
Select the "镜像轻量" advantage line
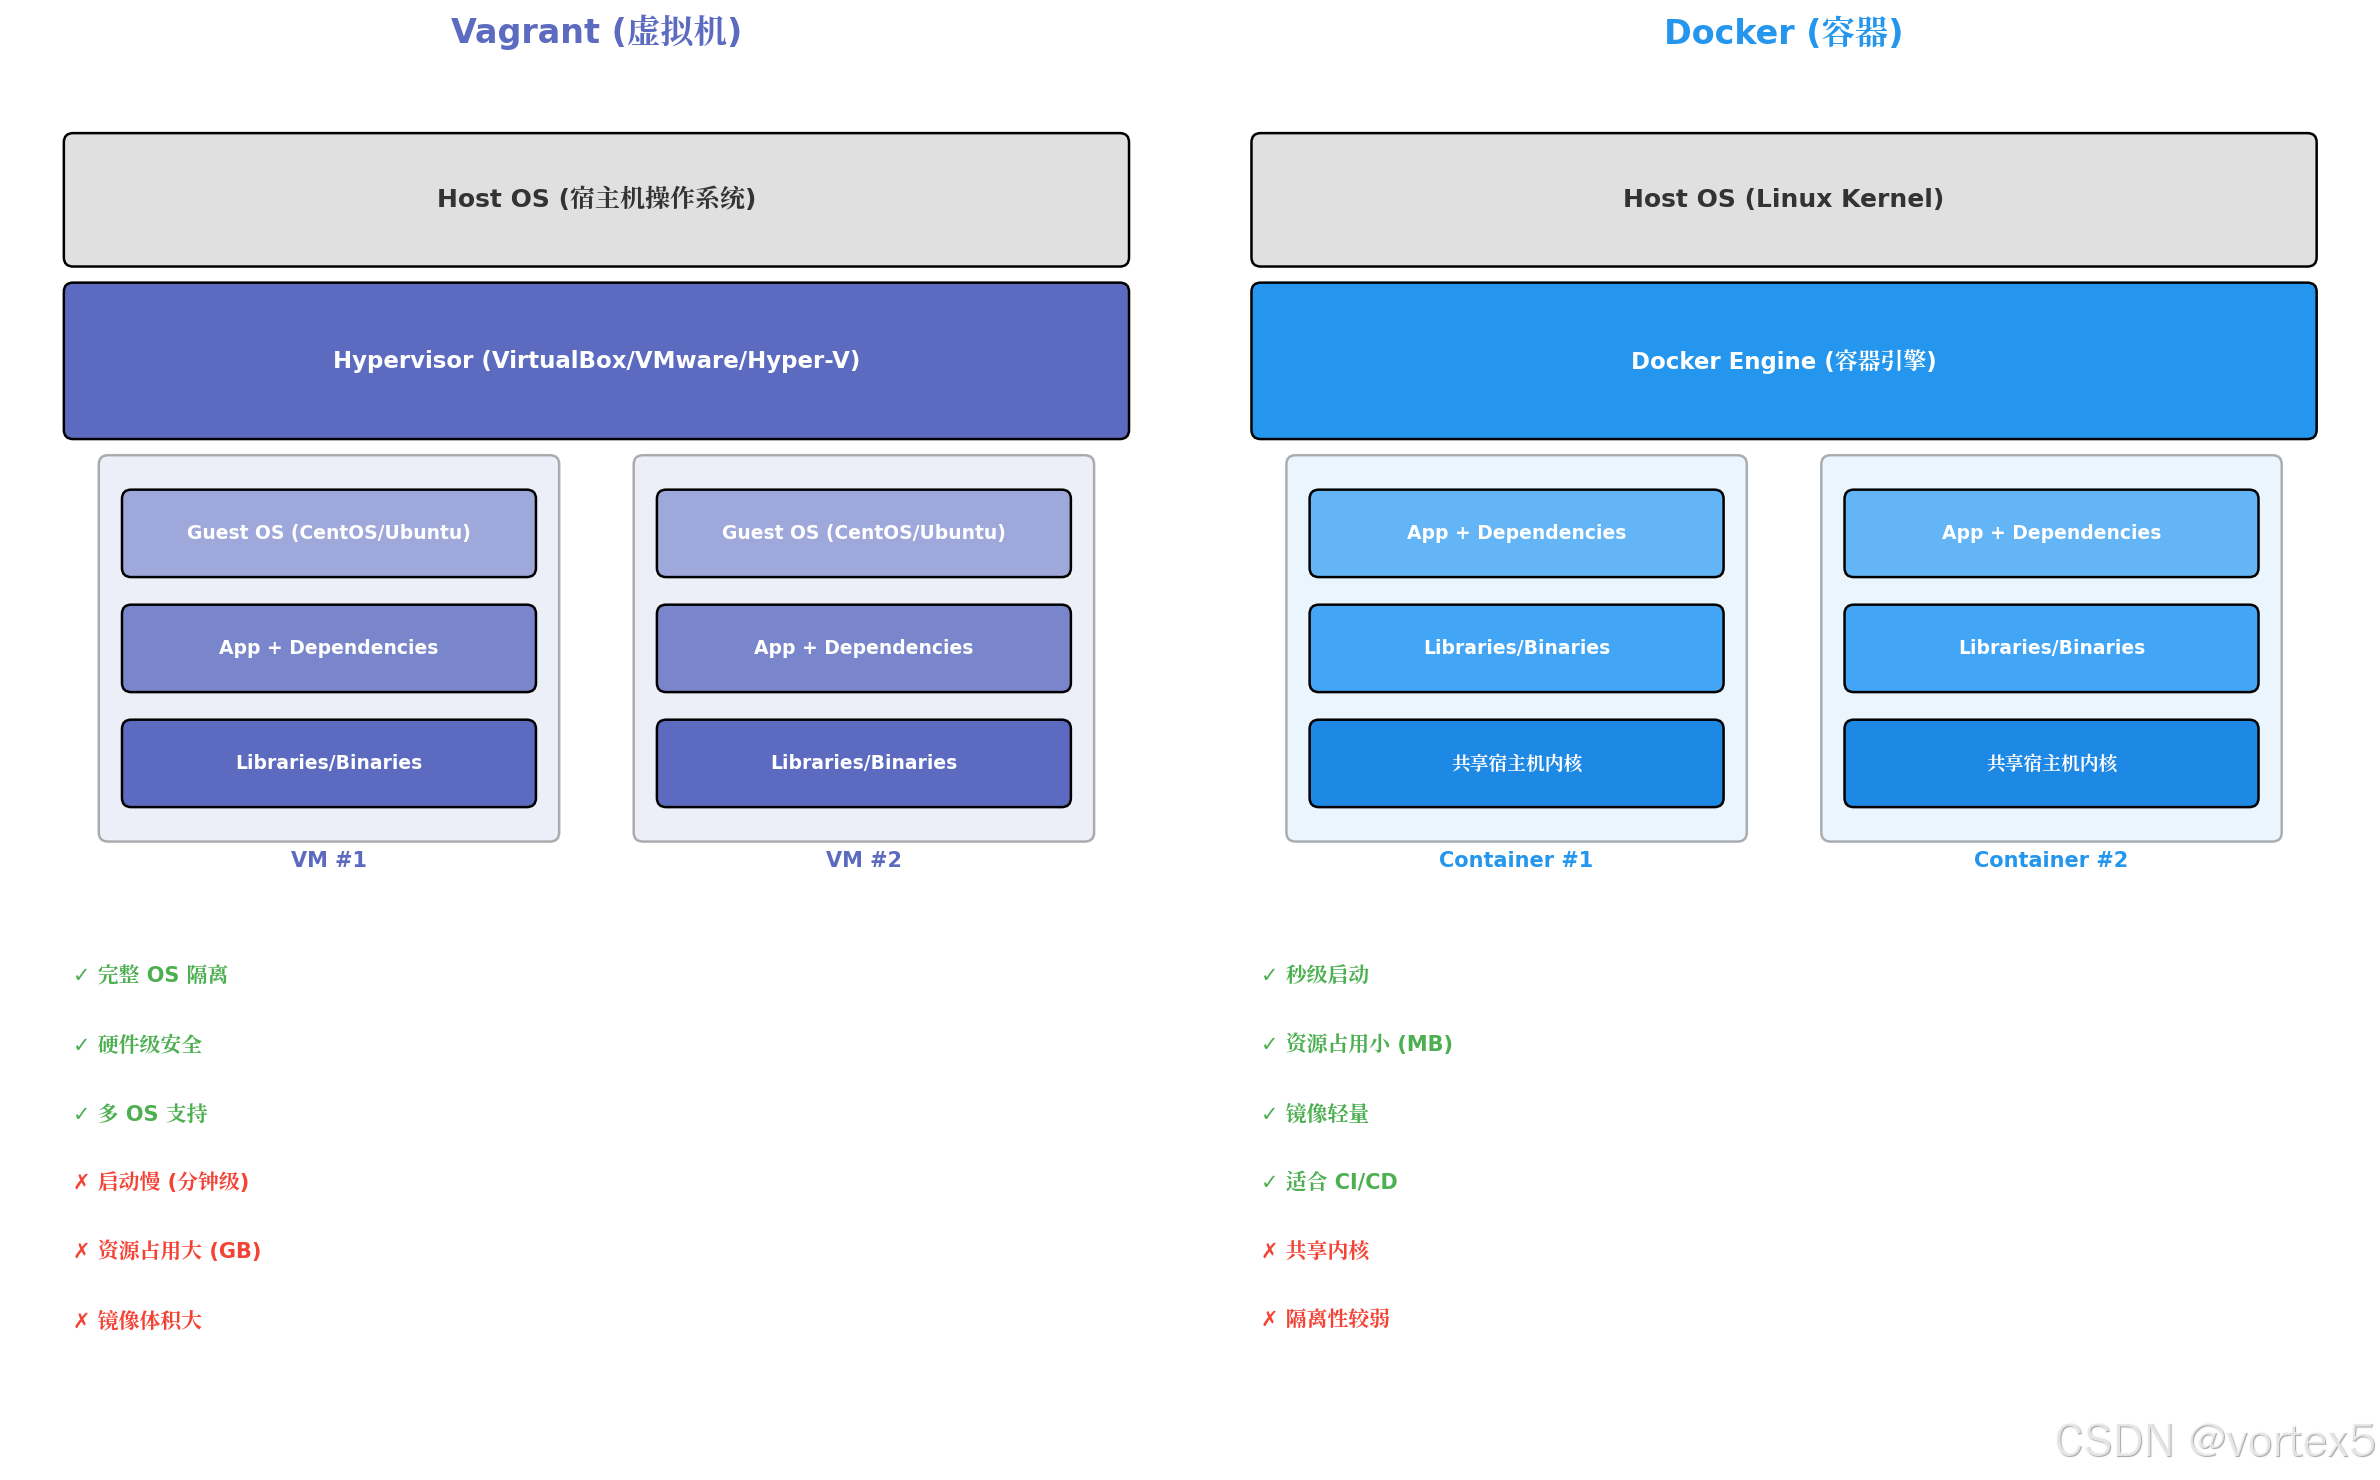click(x=1315, y=1114)
